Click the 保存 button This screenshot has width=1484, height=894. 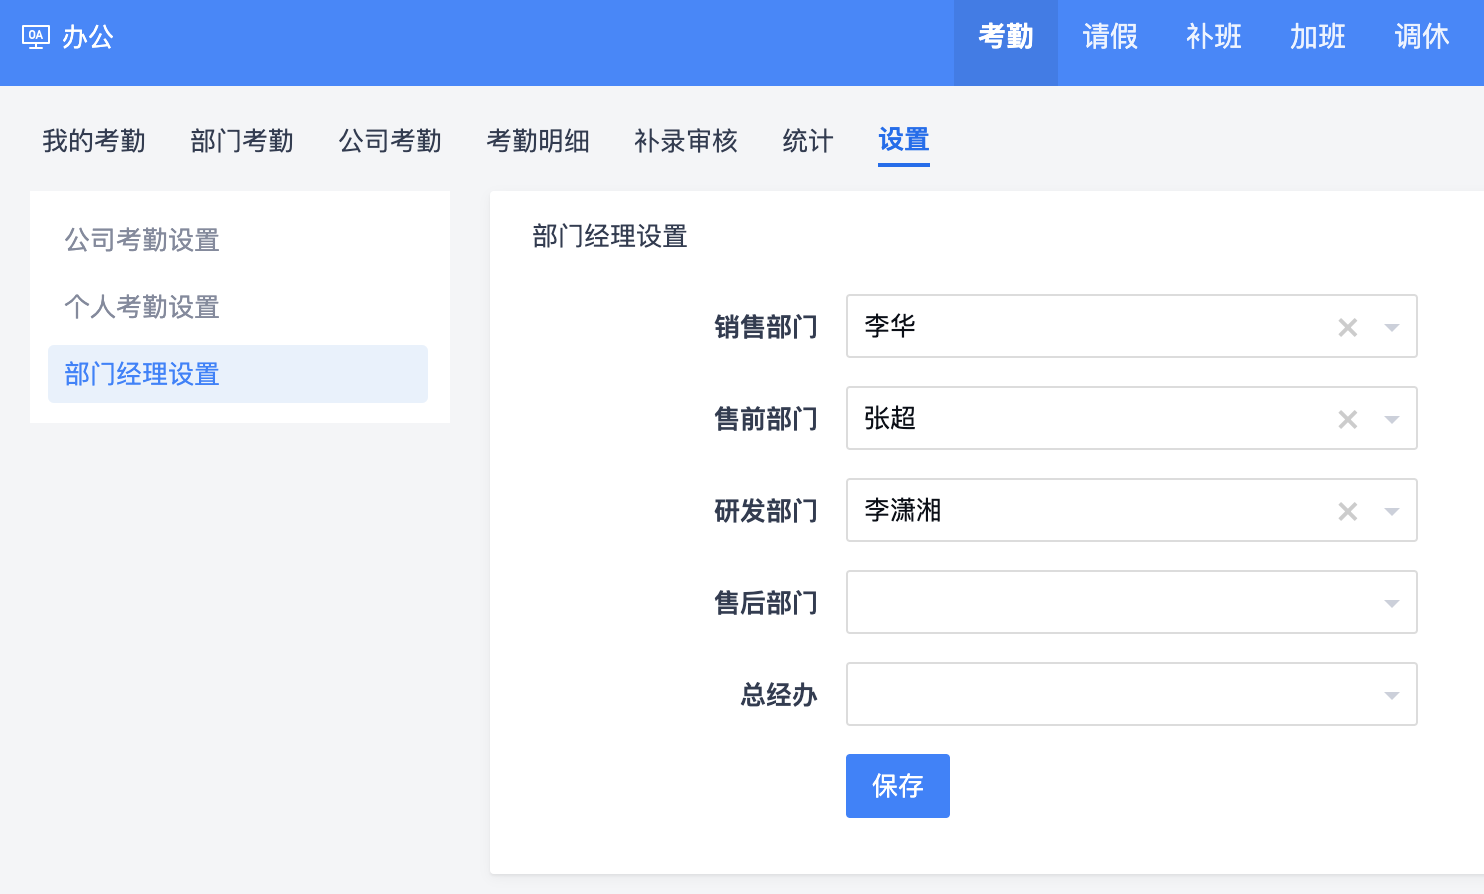(x=897, y=786)
